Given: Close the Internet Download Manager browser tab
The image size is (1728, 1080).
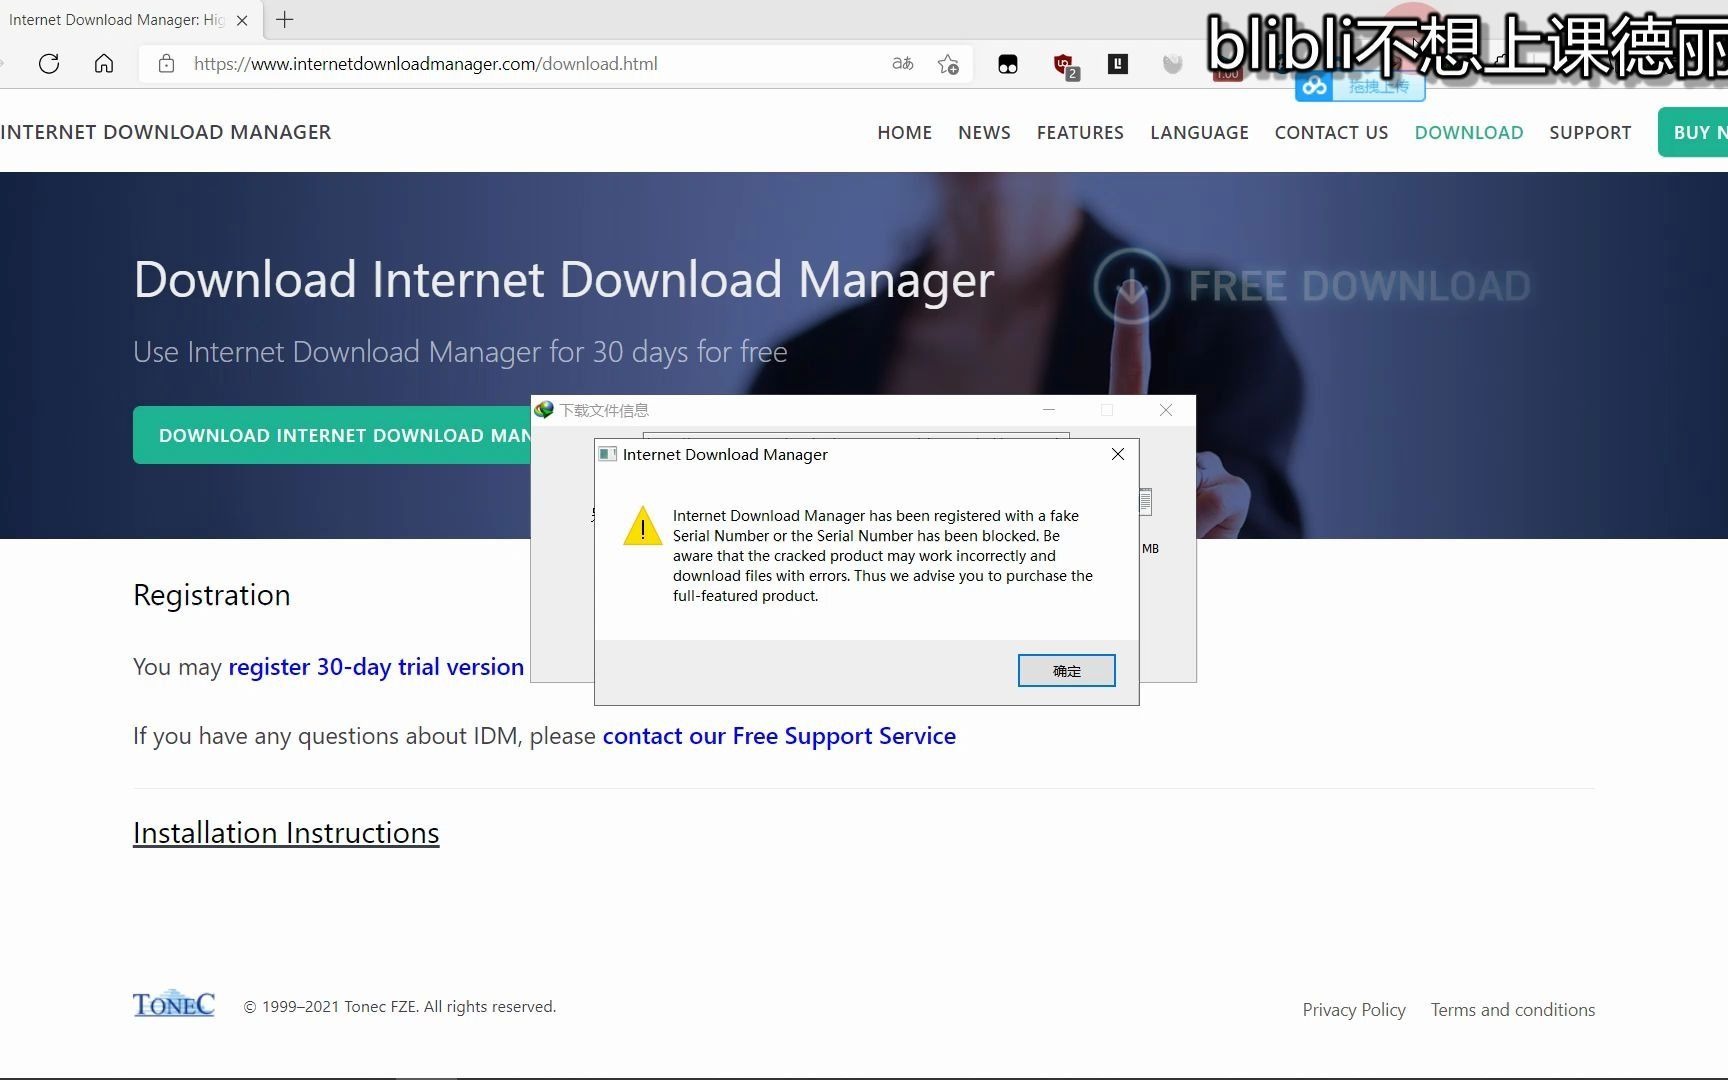Looking at the screenshot, I should click(x=242, y=20).
